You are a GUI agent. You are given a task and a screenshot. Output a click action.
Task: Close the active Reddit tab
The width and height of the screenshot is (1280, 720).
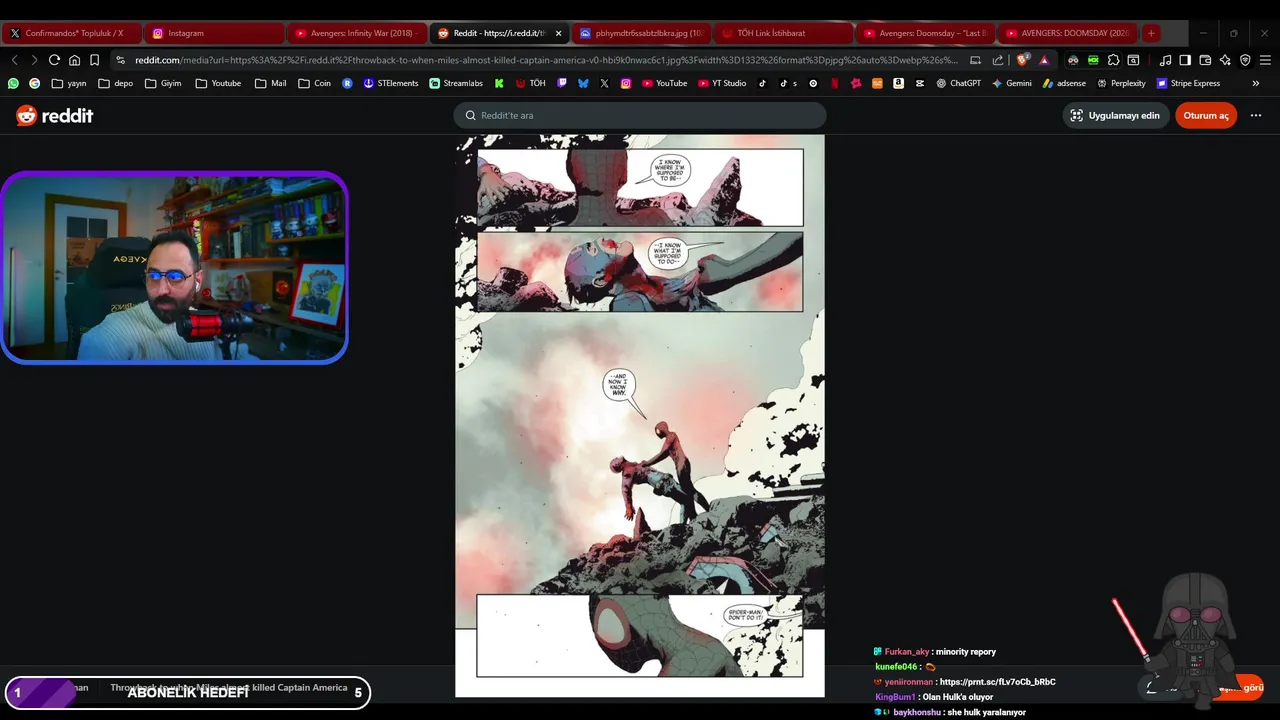(x=558, y=33)
